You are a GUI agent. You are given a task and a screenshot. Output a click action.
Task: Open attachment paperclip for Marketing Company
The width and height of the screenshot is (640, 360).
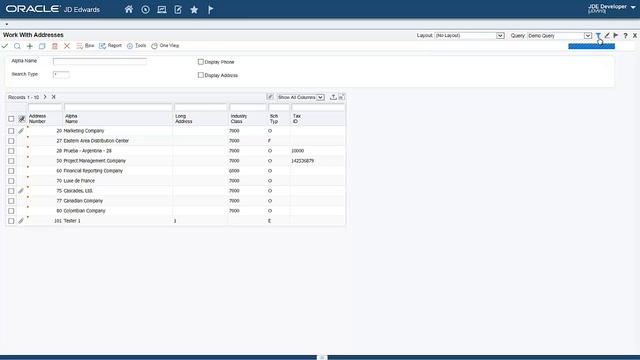[x=21, y=131]
